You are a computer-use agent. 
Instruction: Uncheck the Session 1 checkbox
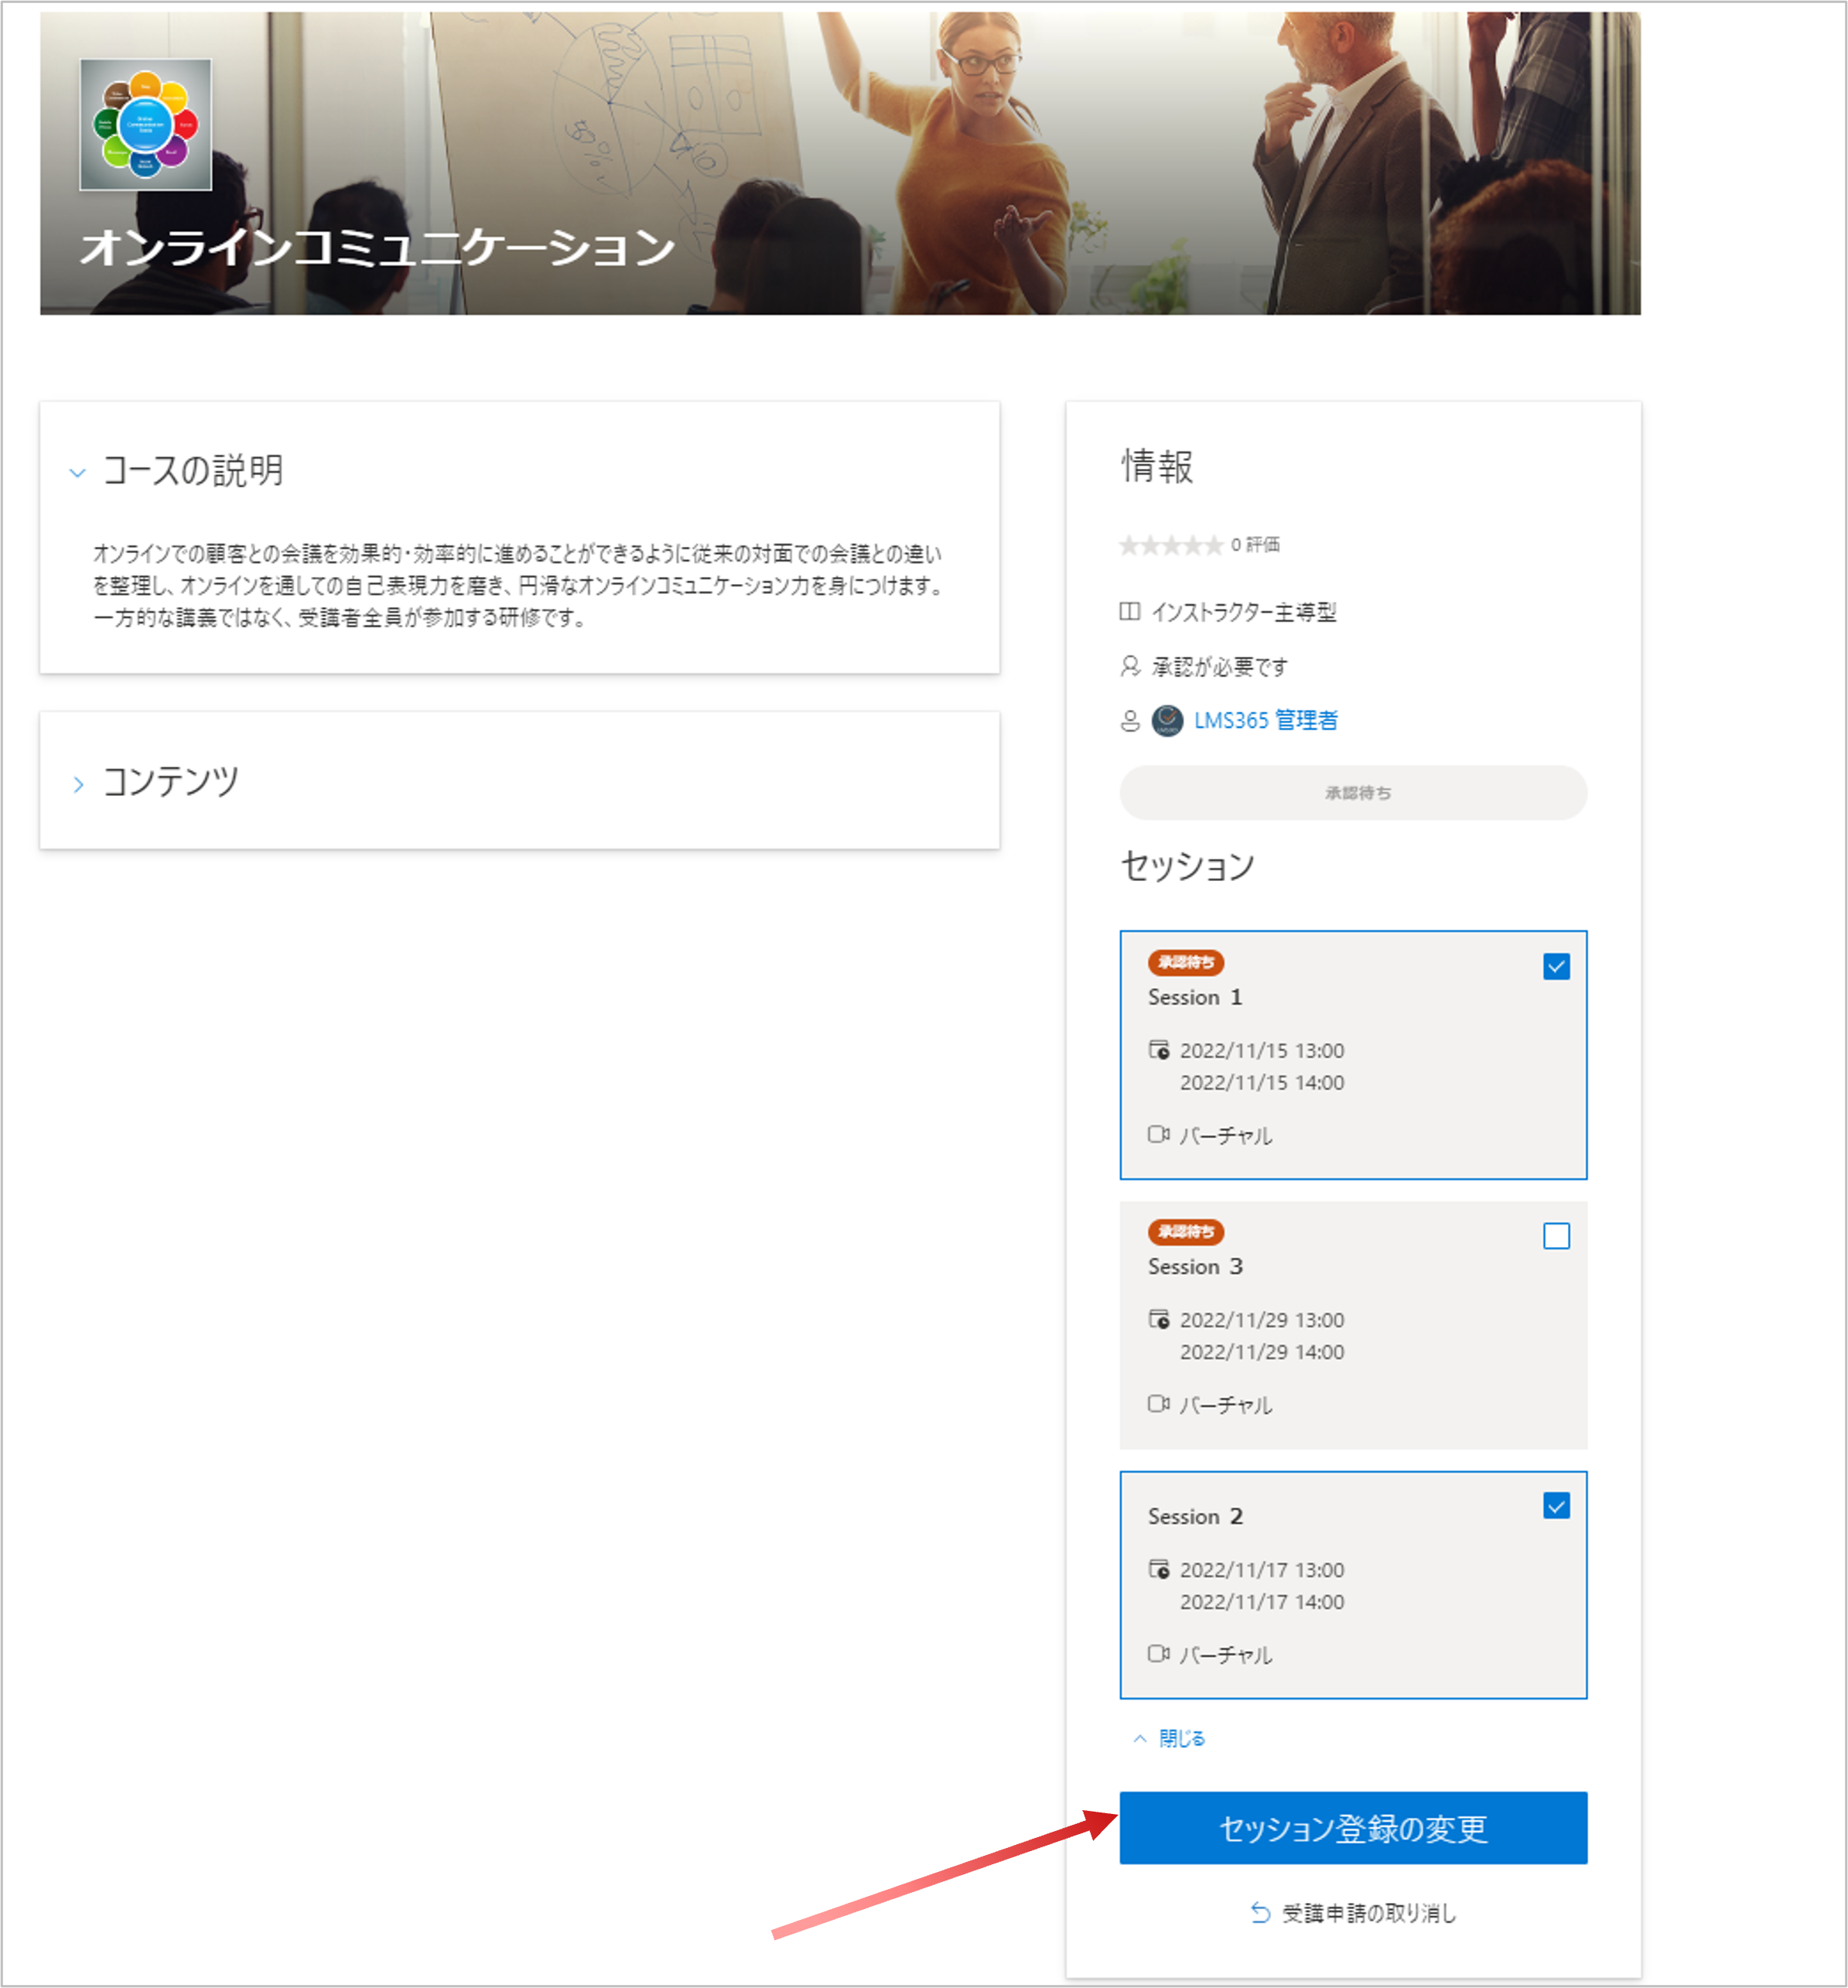[x=1556, y=966]
